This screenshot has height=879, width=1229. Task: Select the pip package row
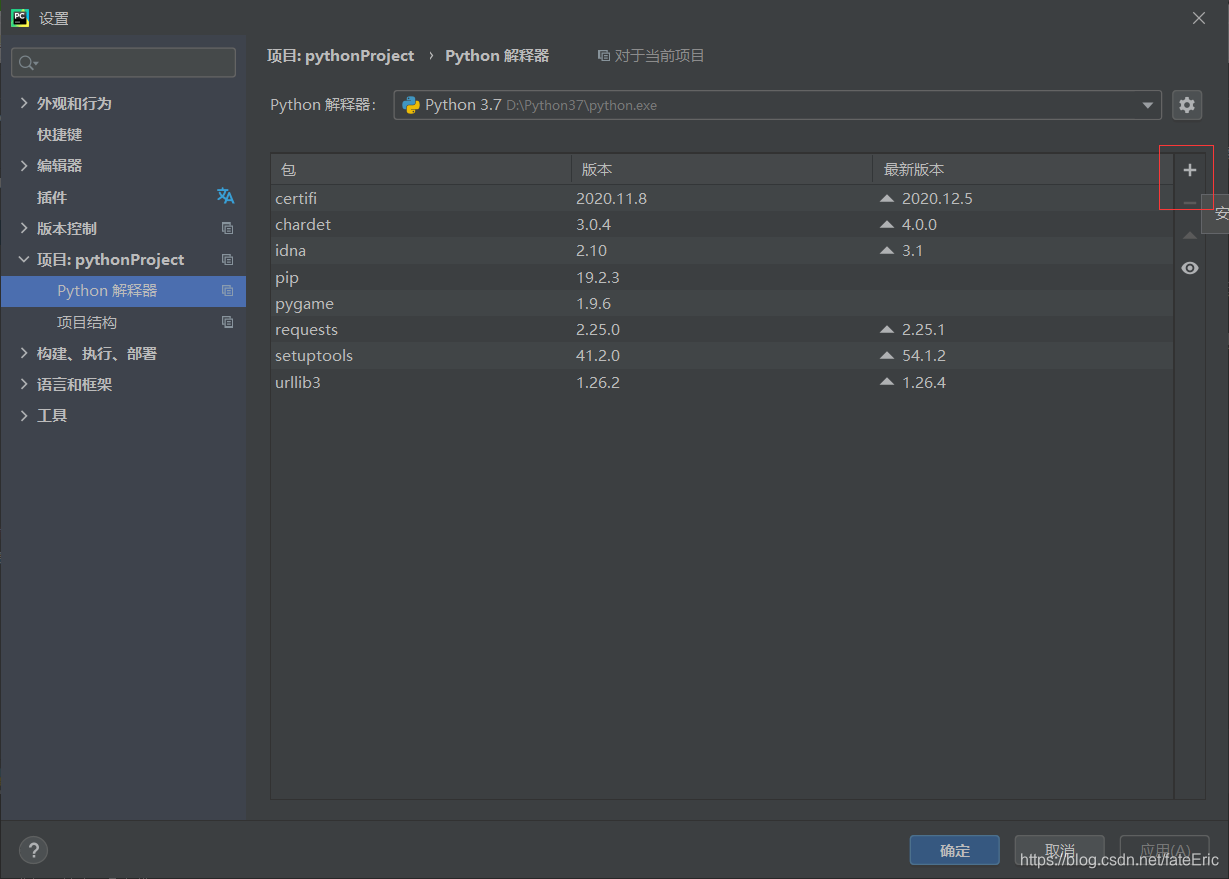tap(722, 277)
